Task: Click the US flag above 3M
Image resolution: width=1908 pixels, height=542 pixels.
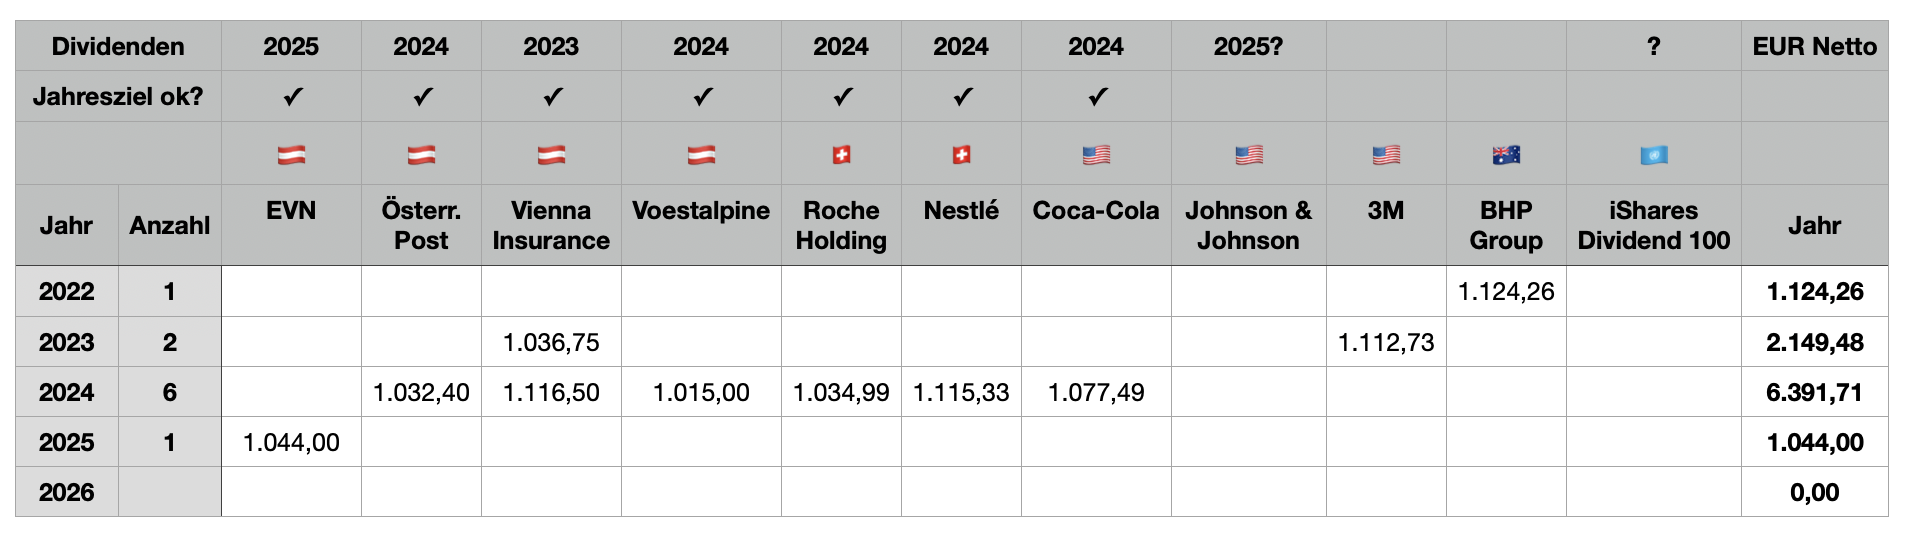Action: 1386,155
